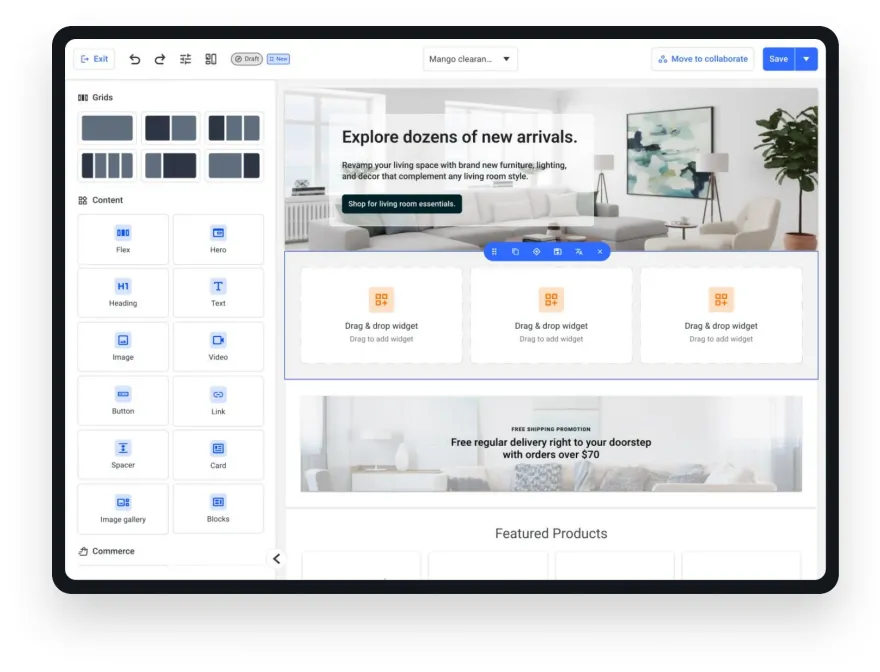This screenshot has width=880, height=672.
Task: Select the Revamp your living space paragraph
Action: click(x=455, y=171)
